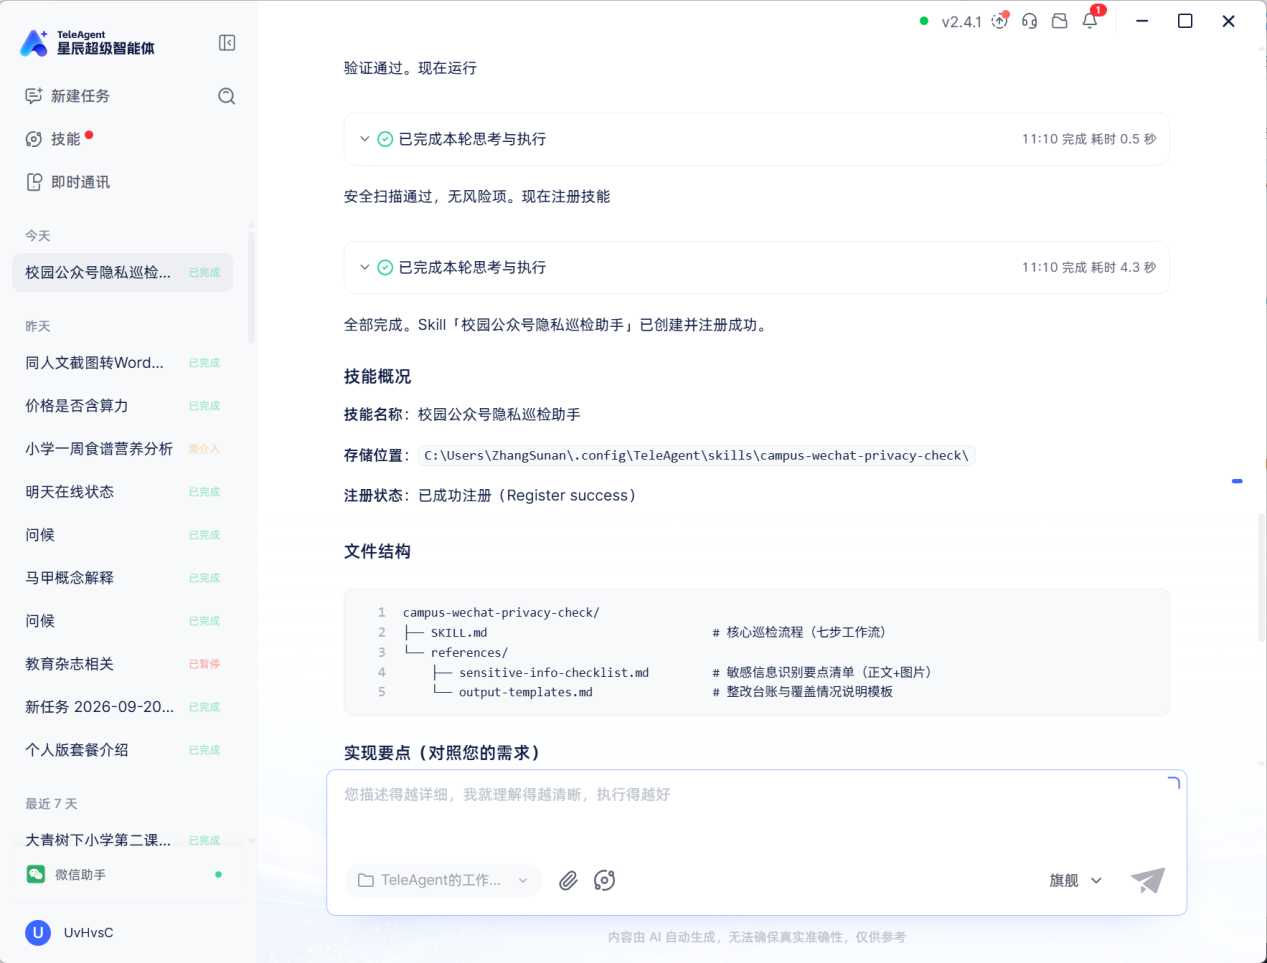Open task 价格是否含算力
Viewport: 1267px width, 963px height.
(x=122, y=406)
